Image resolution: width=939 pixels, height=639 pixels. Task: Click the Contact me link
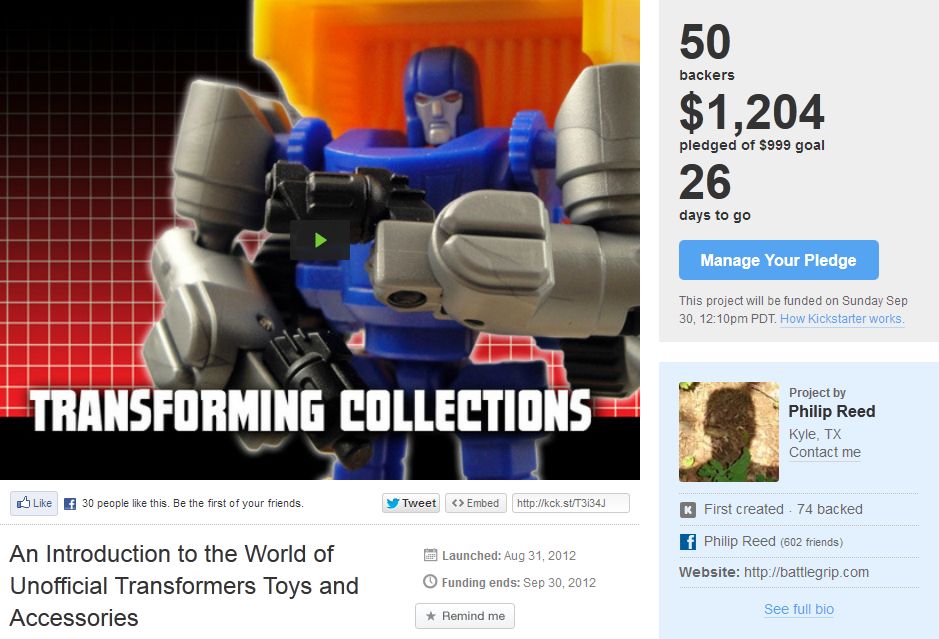coord(825,452)
